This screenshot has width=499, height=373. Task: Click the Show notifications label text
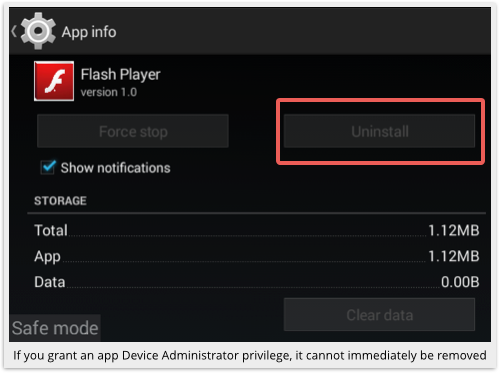[115, 168]
